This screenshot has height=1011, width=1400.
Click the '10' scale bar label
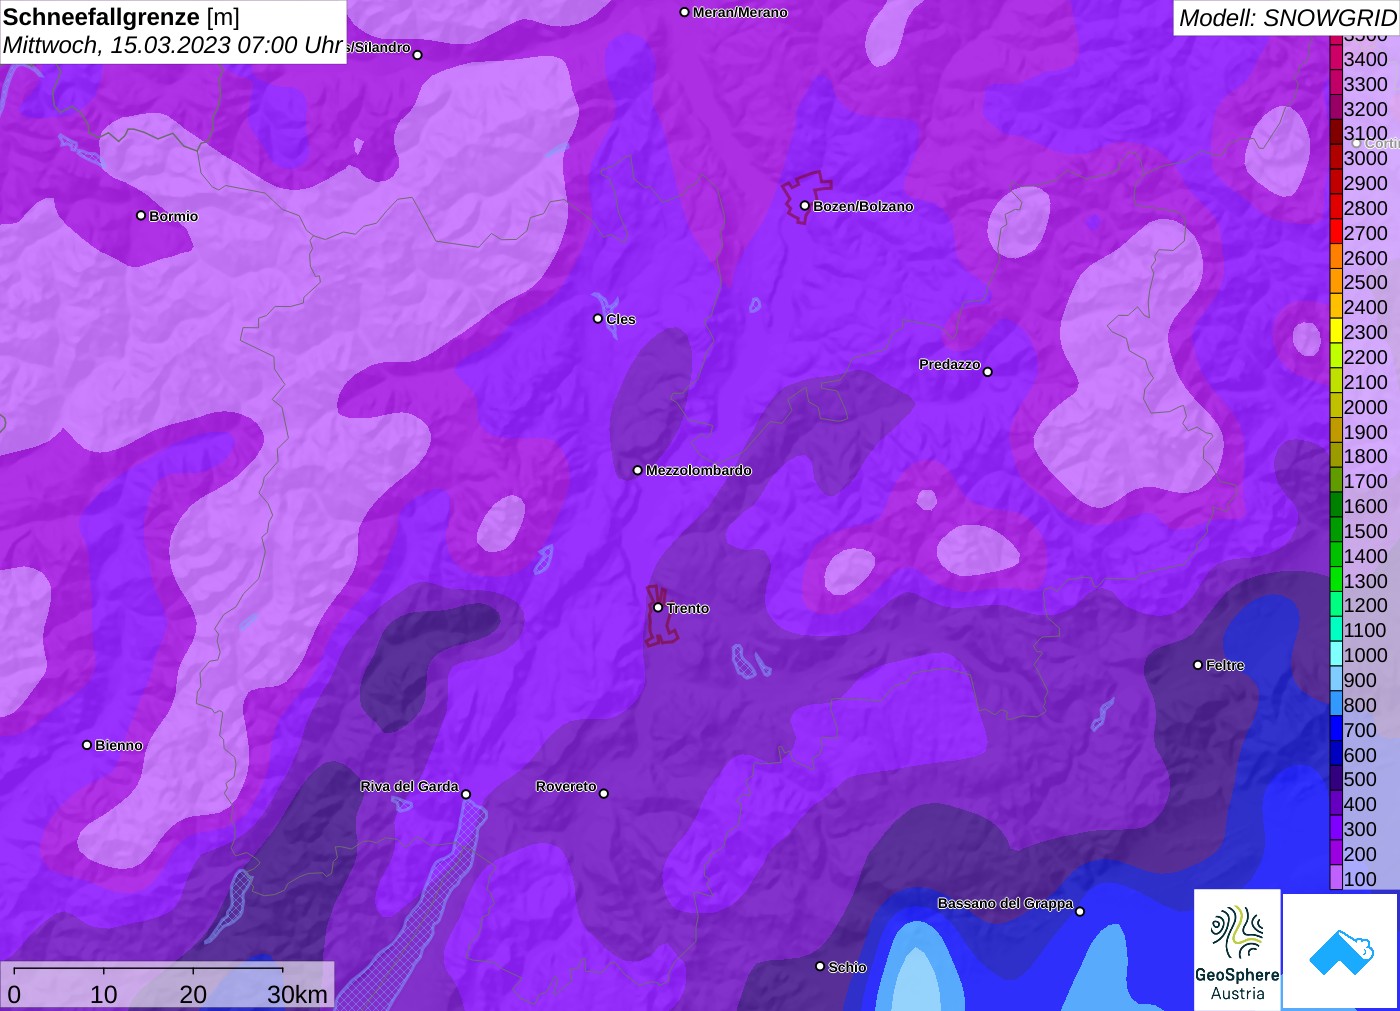pyautogui.click(x=104, y=994)
